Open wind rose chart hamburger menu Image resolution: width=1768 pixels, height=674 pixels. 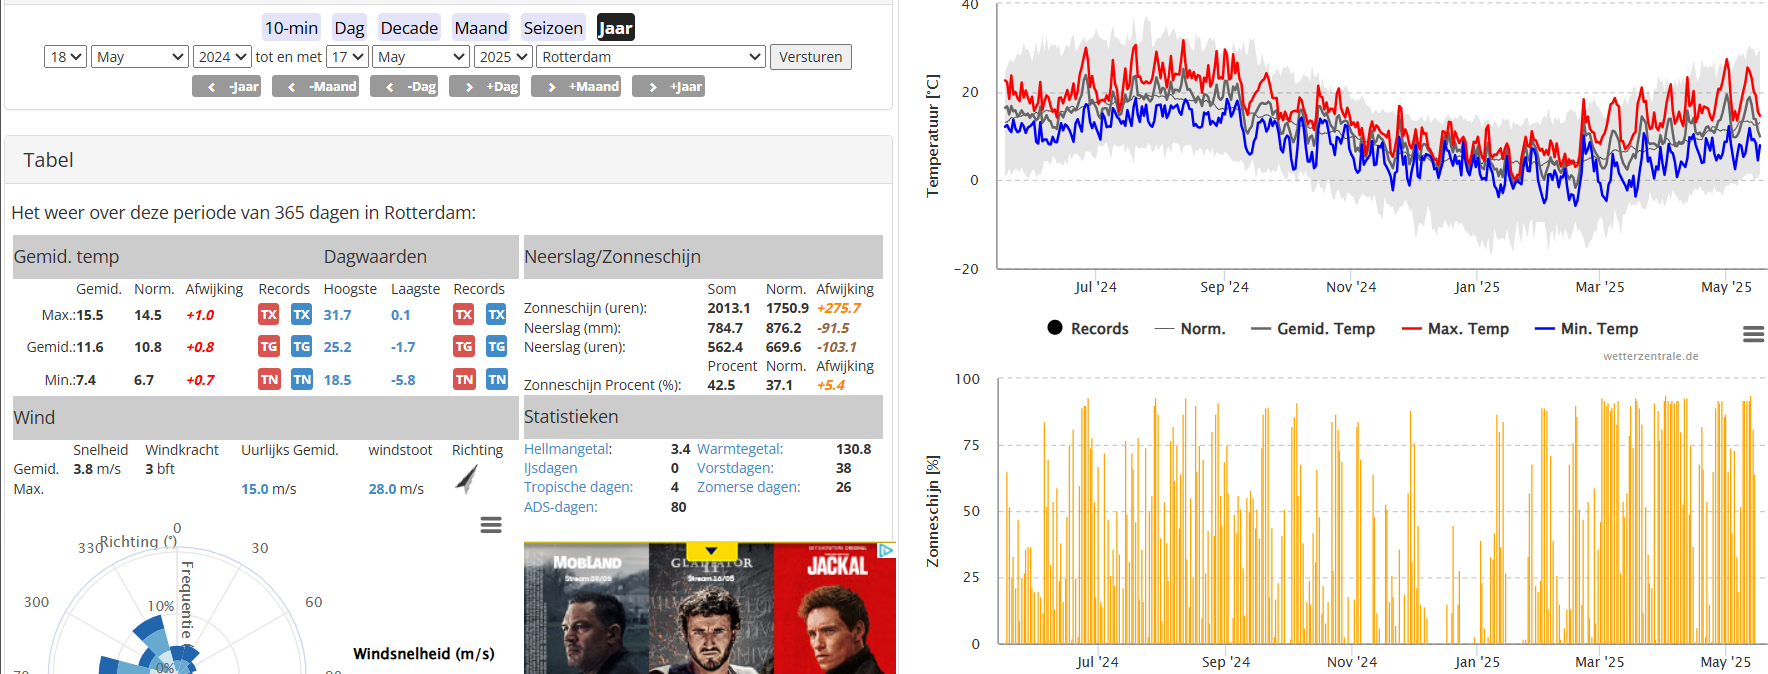[491, 525]
